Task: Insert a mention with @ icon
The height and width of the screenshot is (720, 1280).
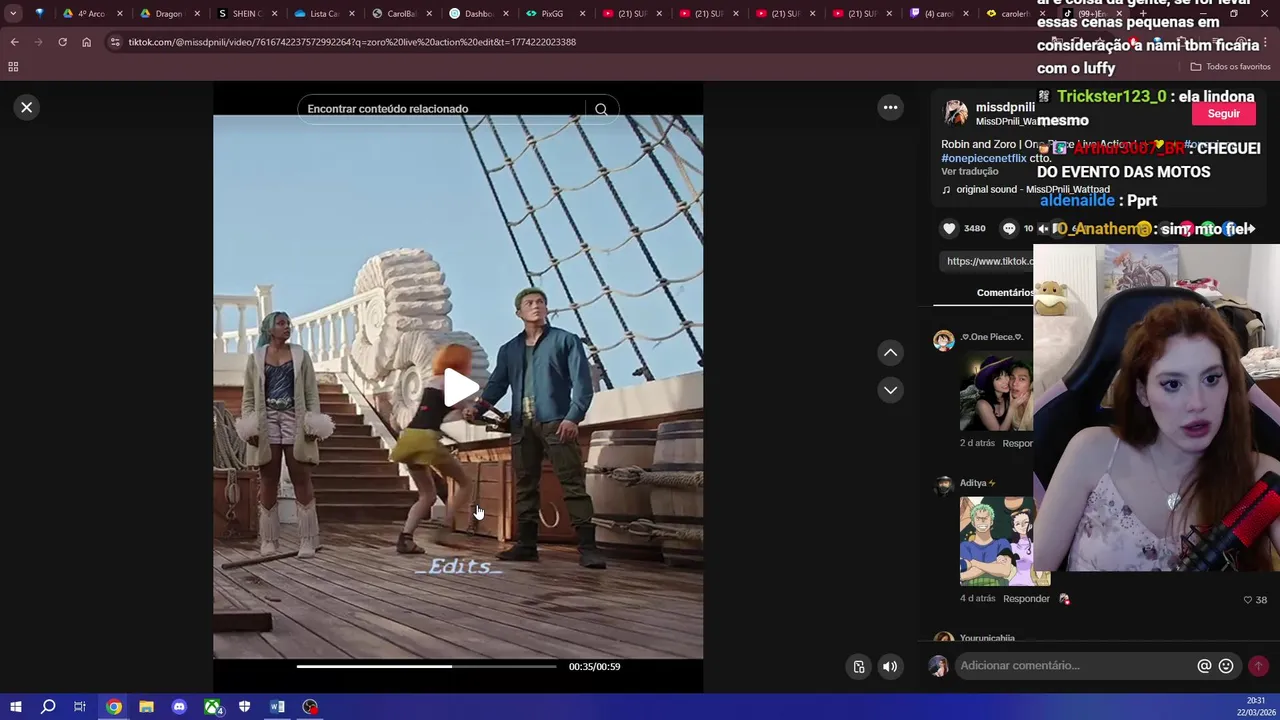Action: tap(1204, 666)
